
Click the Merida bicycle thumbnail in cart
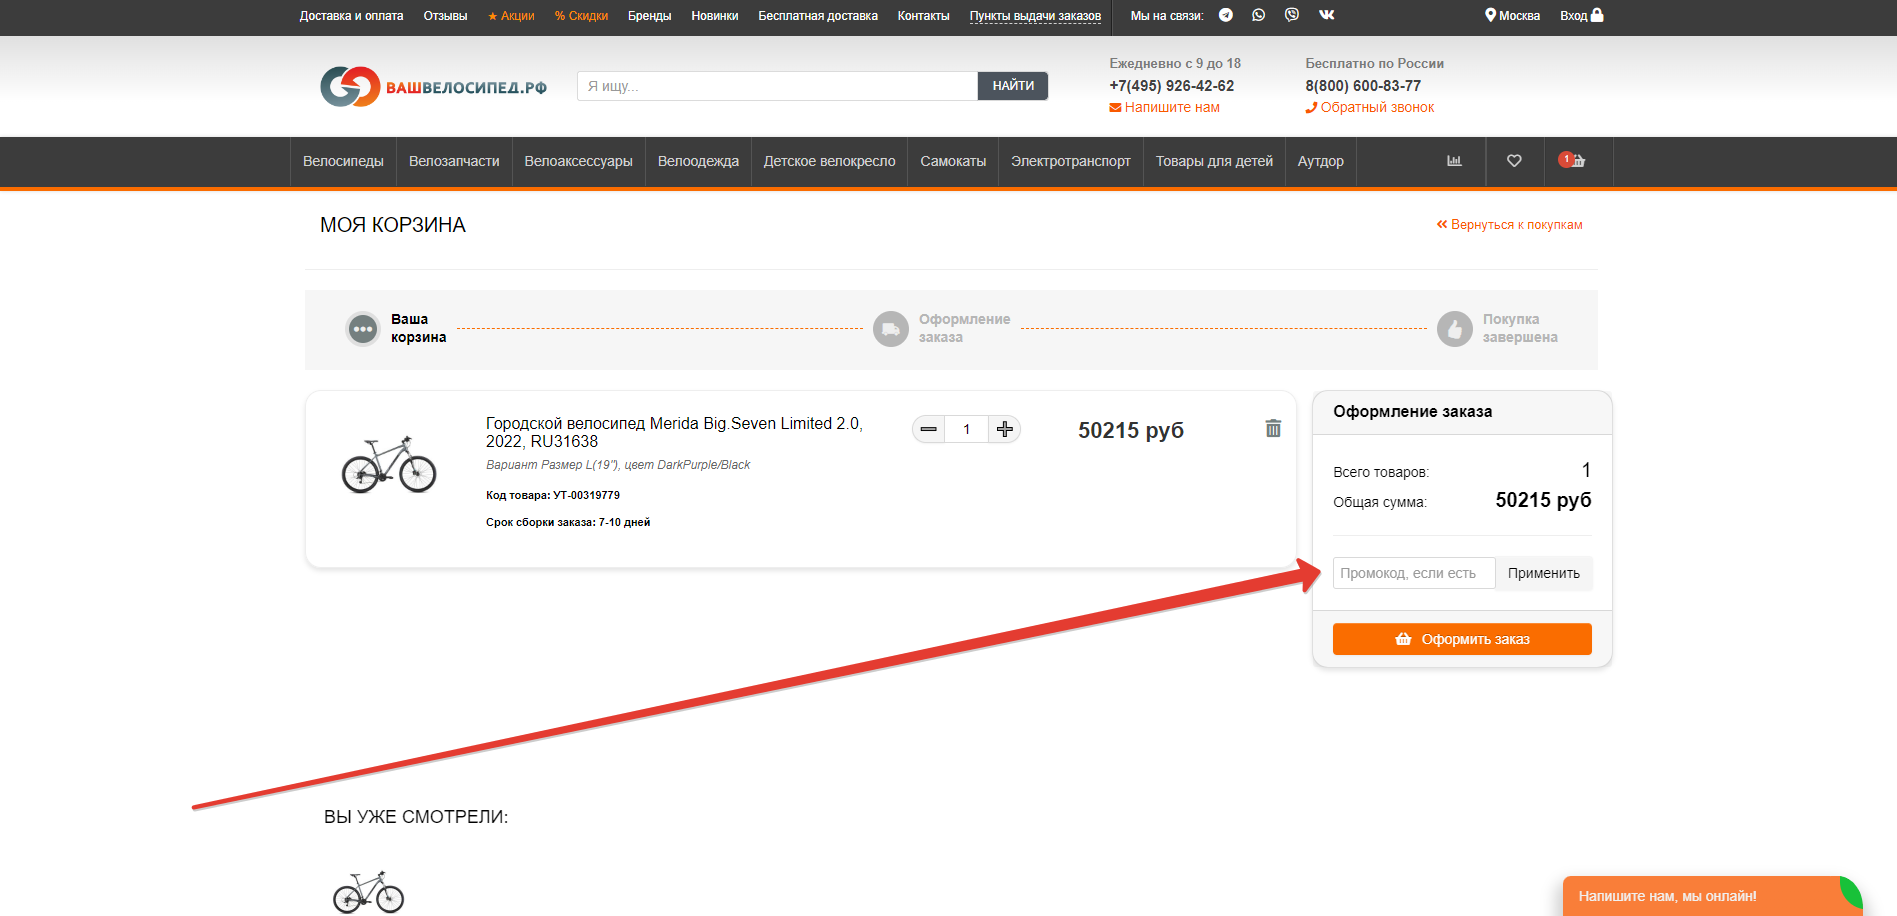coord(389,464)
